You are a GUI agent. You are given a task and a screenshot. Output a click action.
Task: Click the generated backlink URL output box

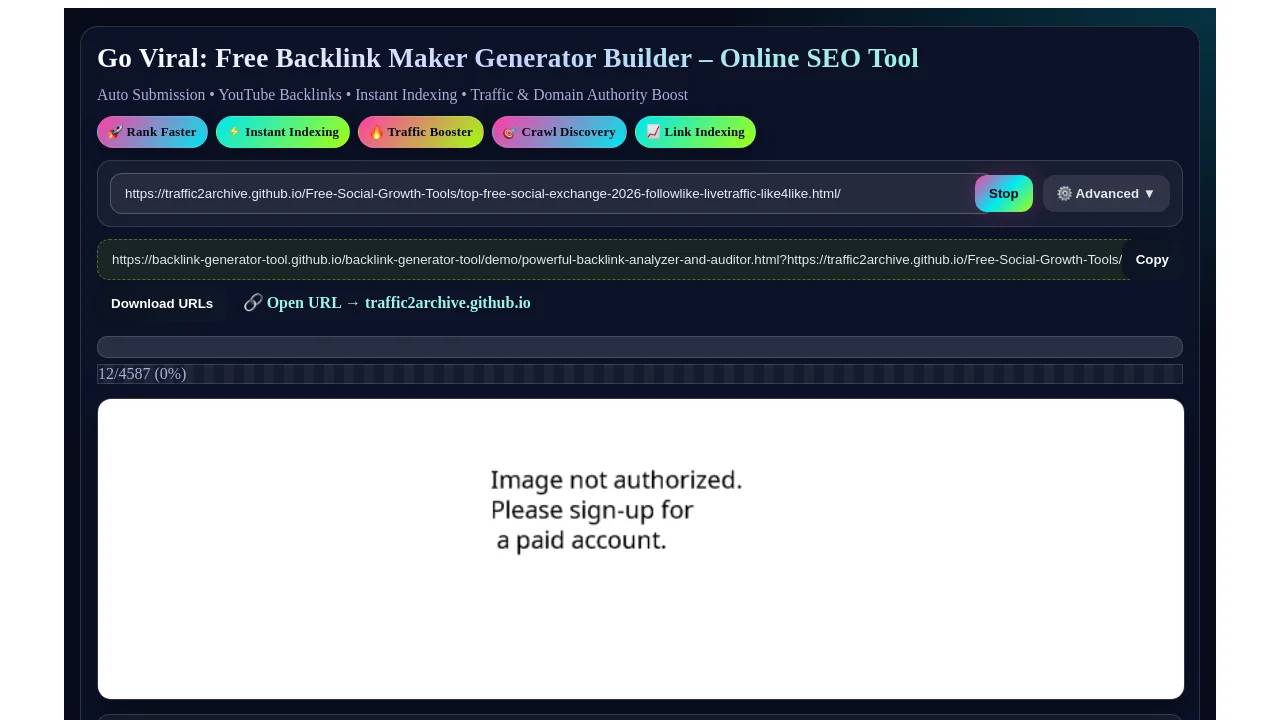click(x=614, y=260)
